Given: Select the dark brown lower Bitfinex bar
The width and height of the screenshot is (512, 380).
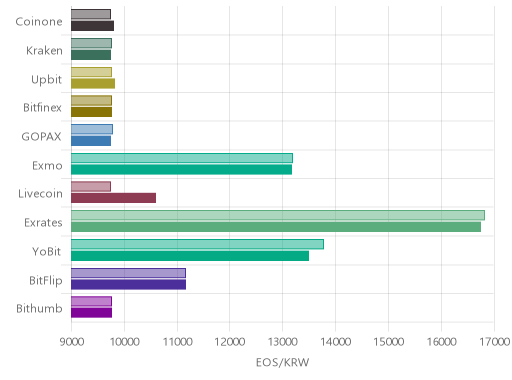Looking at the screenshot, I should [x=91, y=112].
